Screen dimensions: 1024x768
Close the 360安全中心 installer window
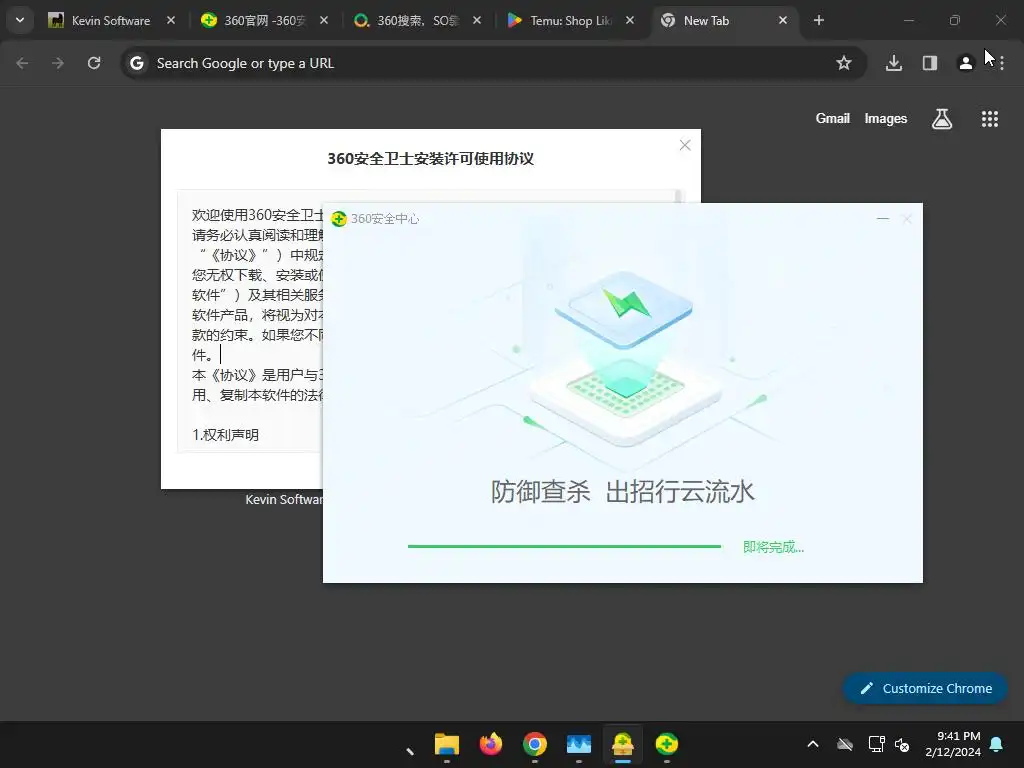click(907, 219)
